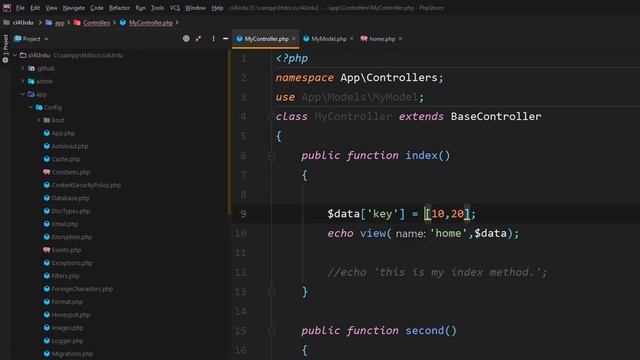Select Constants.php in the project tree
Viewport: 640px width, 360px height.
(71, 172)
